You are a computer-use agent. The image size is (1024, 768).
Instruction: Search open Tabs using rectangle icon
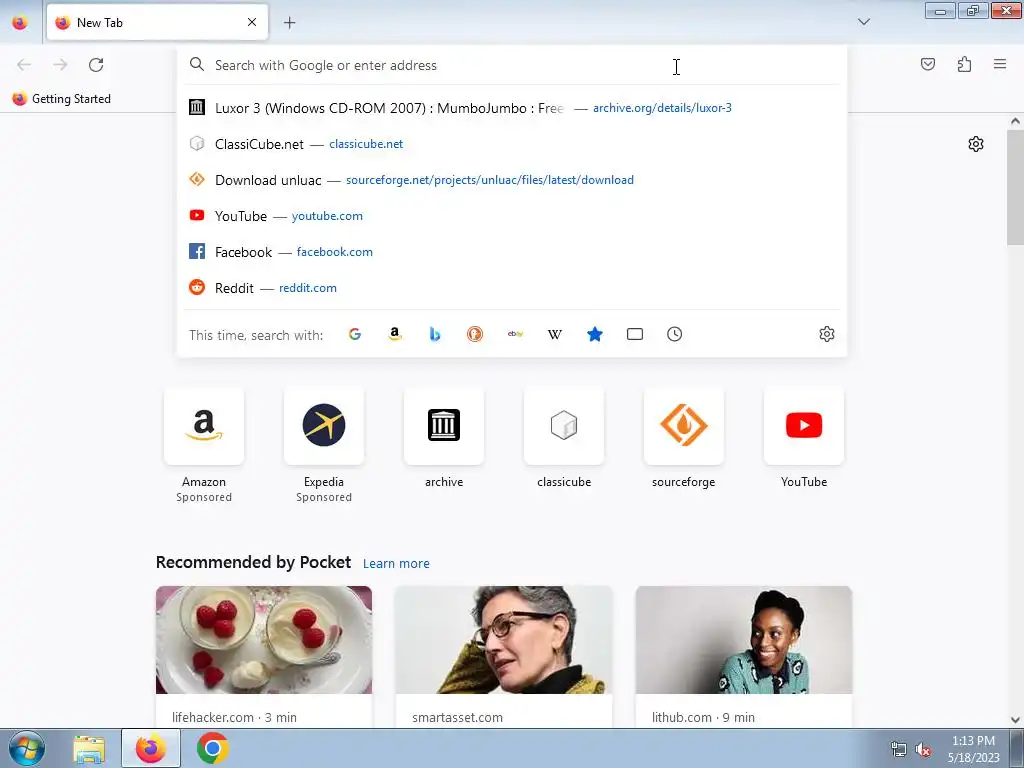[635, 334]
